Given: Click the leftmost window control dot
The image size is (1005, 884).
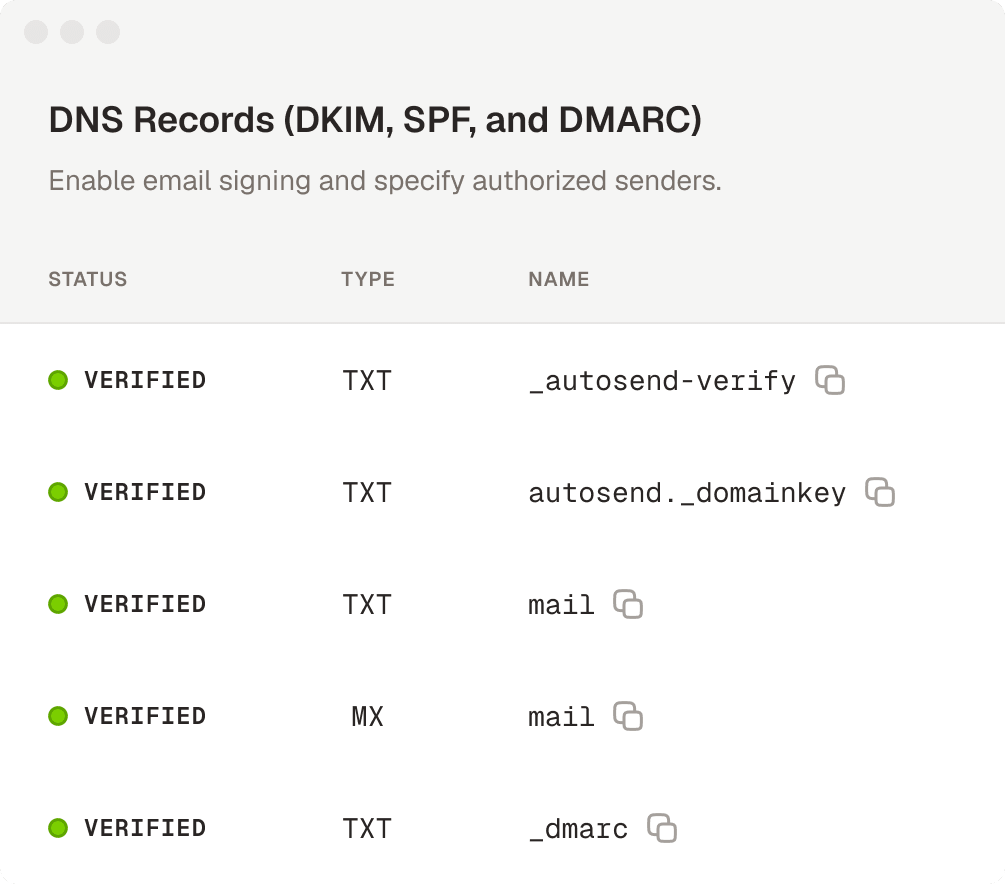Looking at the screenshot, I should pos(36,32).
